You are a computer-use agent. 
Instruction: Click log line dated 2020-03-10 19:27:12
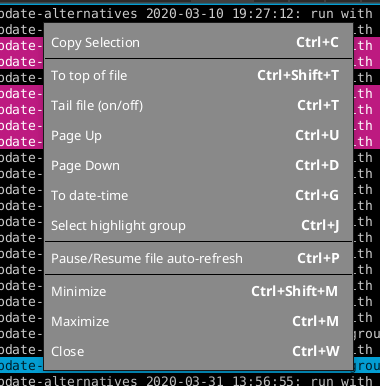point(190,14)
